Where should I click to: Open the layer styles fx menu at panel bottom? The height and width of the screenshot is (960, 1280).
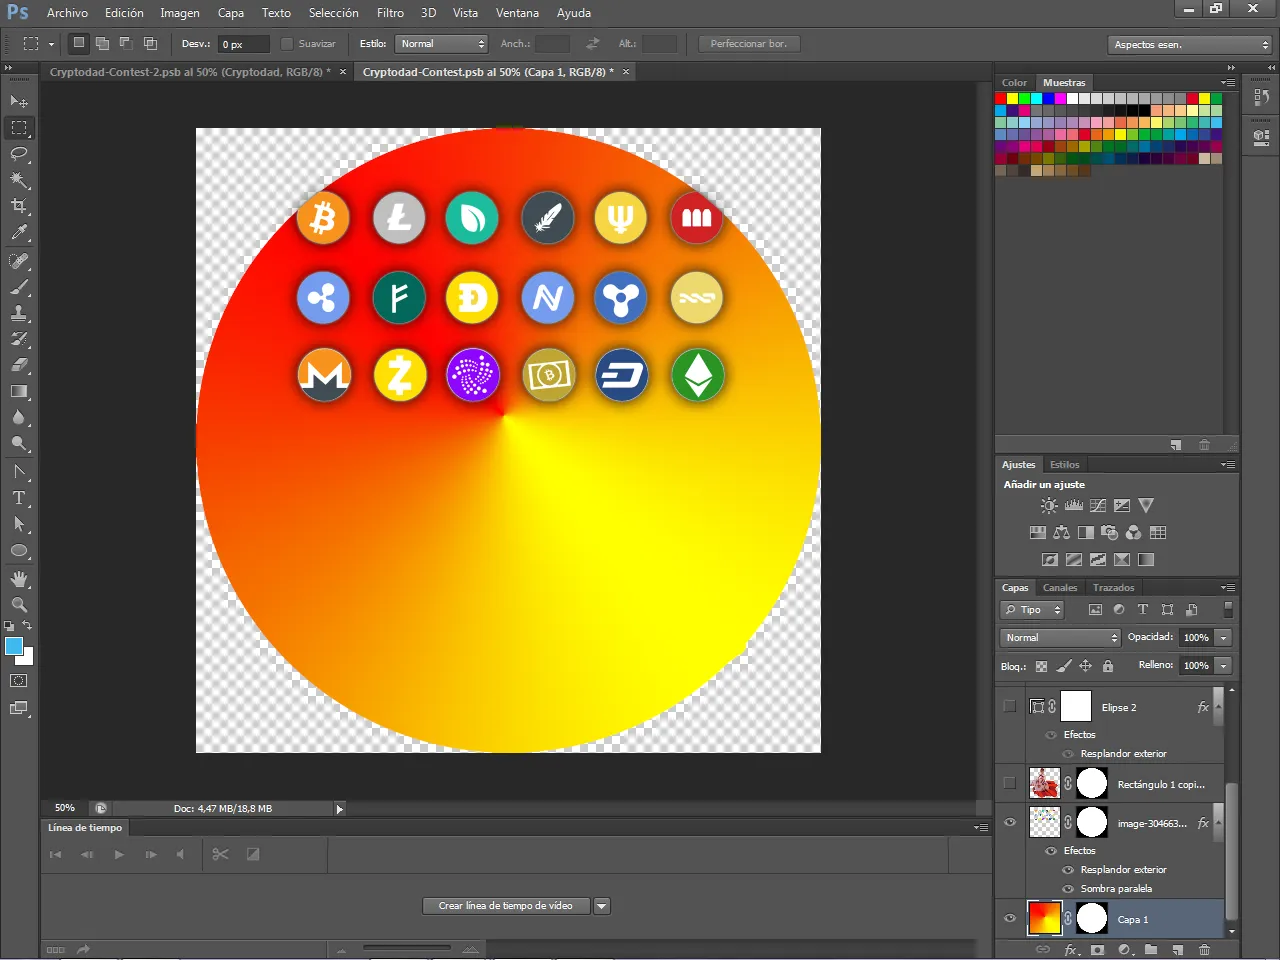click(1071, 950)
